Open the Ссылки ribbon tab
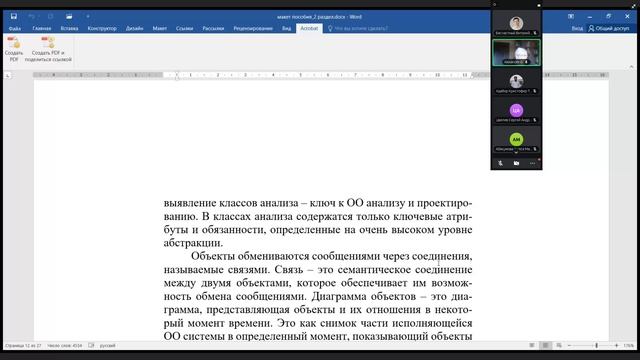This screenshot has width=640, height=360. [x=184, y=29]
